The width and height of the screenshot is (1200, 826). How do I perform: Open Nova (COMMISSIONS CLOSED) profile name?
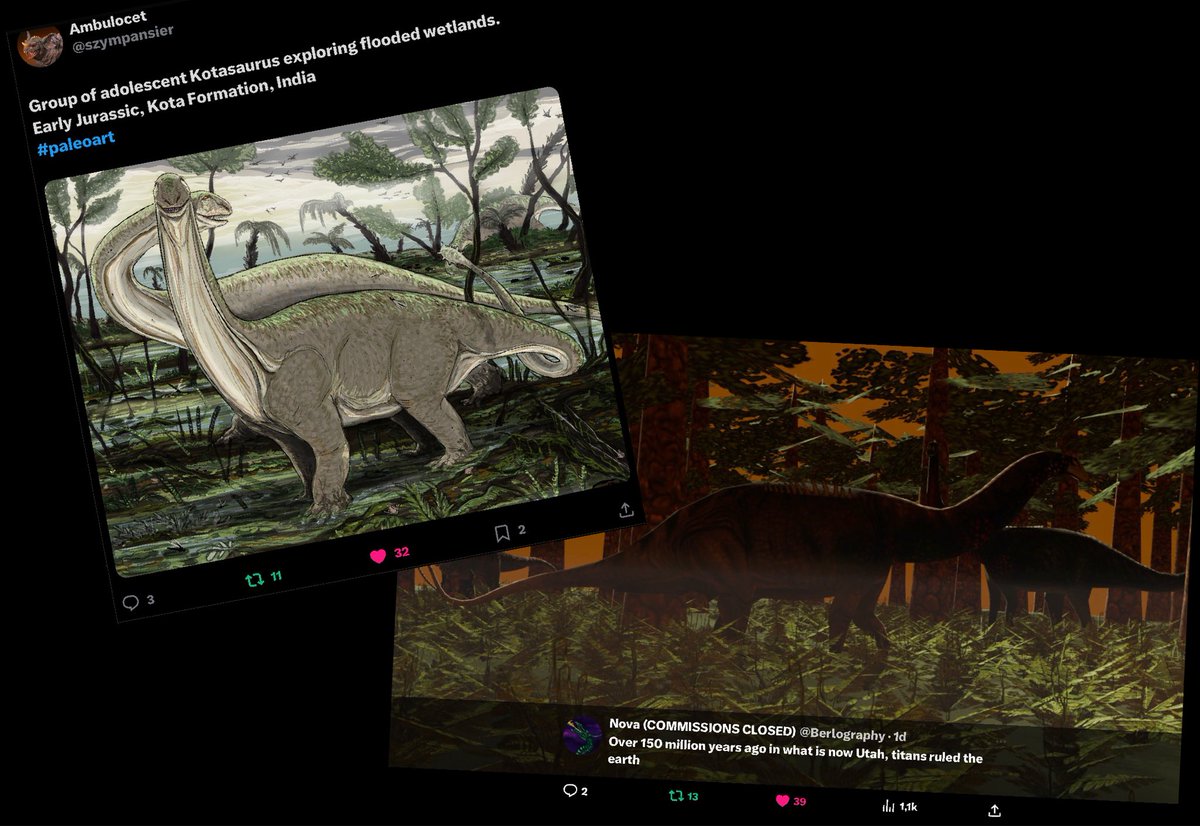(x=702, y=728)
